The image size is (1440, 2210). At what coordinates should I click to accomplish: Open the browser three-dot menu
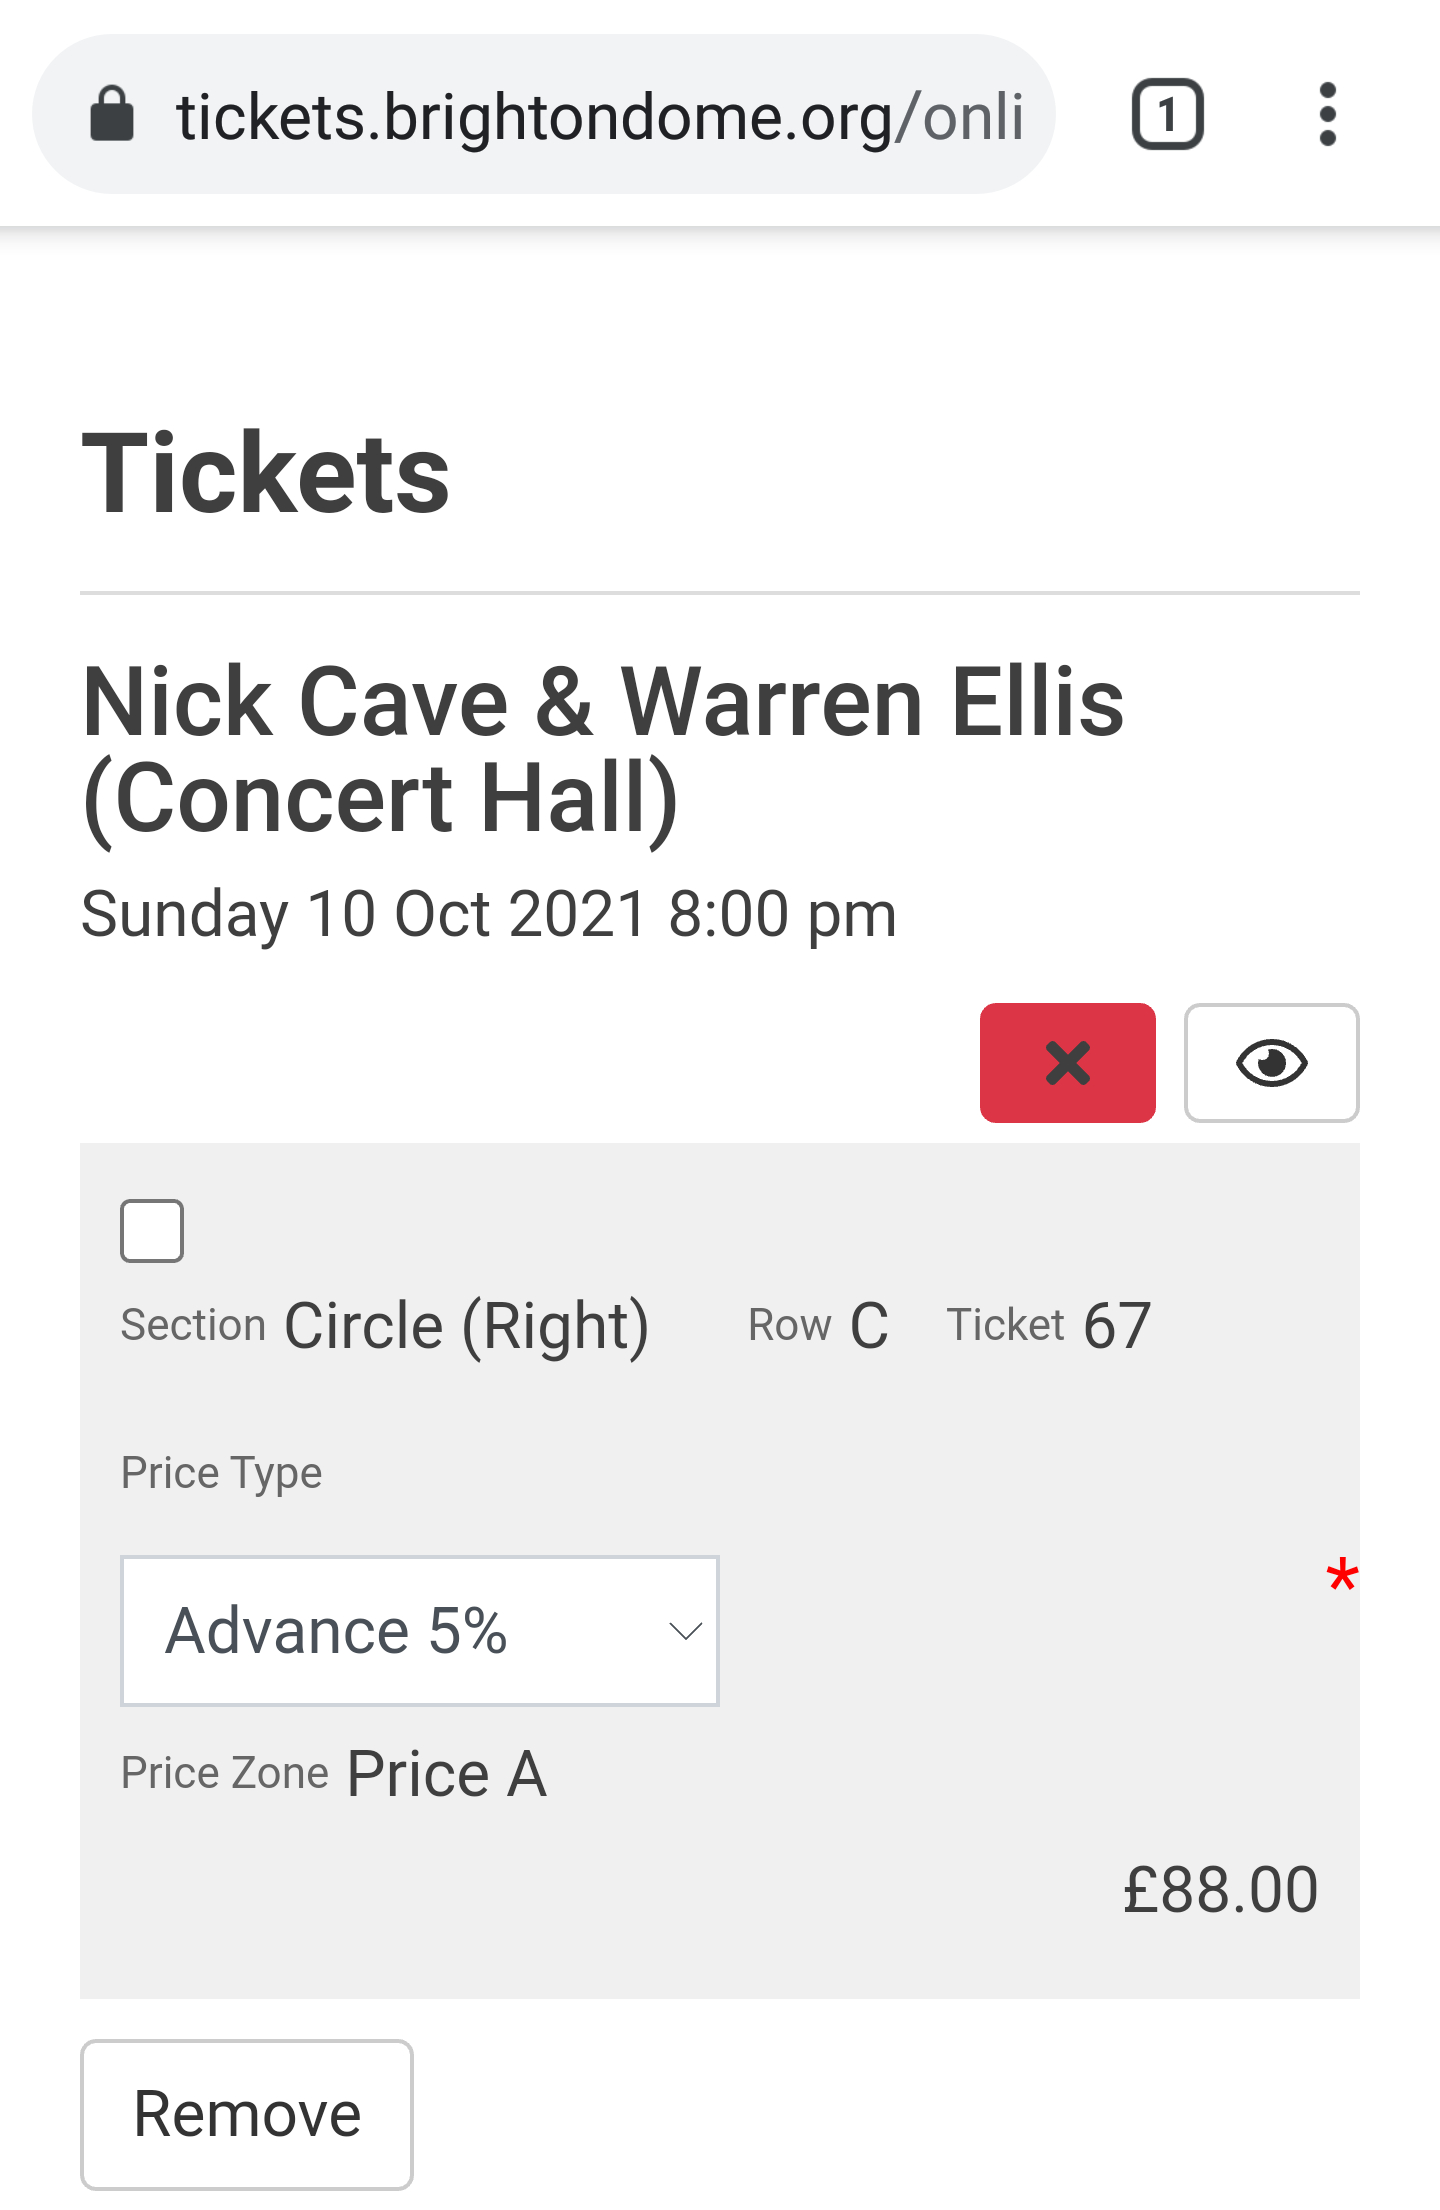coord(1327,114)
